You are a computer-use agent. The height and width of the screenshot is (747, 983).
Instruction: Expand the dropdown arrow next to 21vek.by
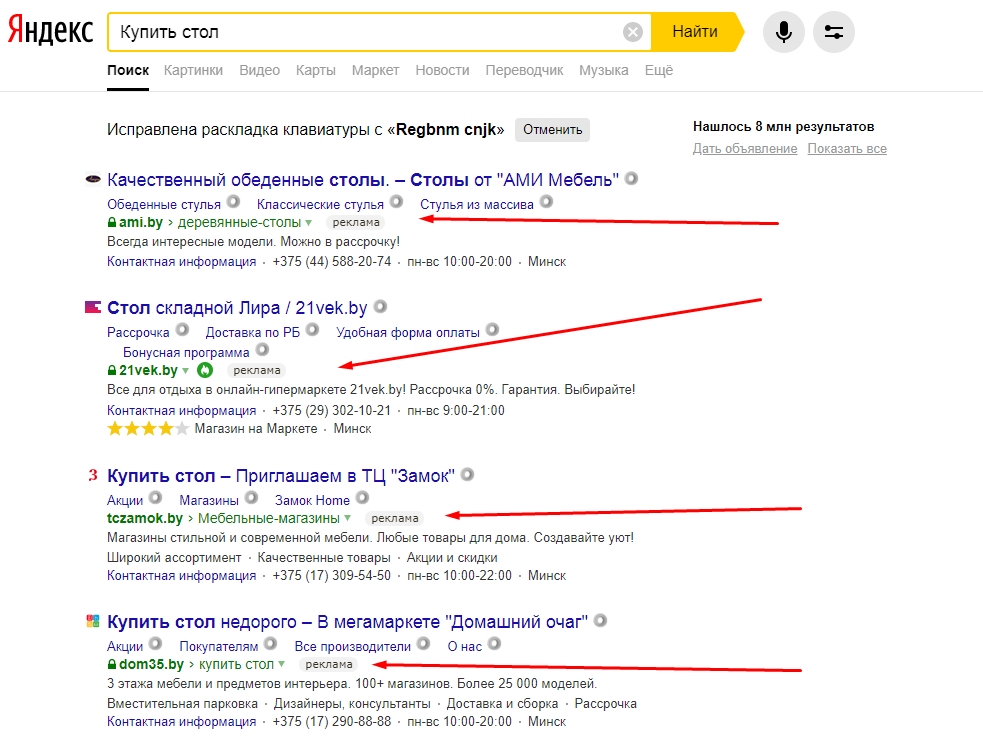[185, 370]
